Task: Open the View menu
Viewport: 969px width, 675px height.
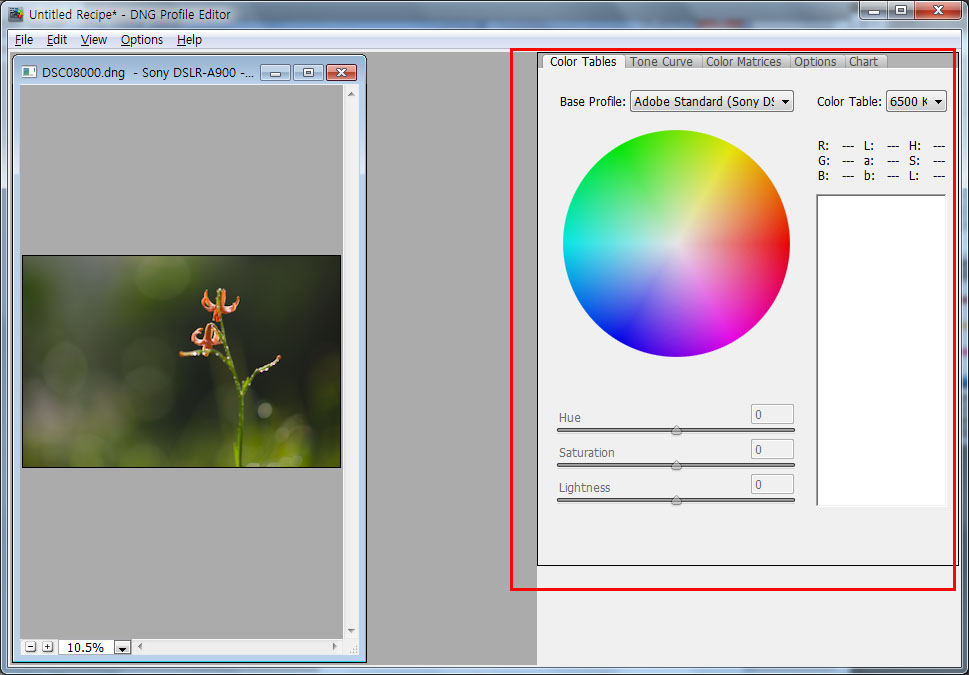Action: pos(93,40)
